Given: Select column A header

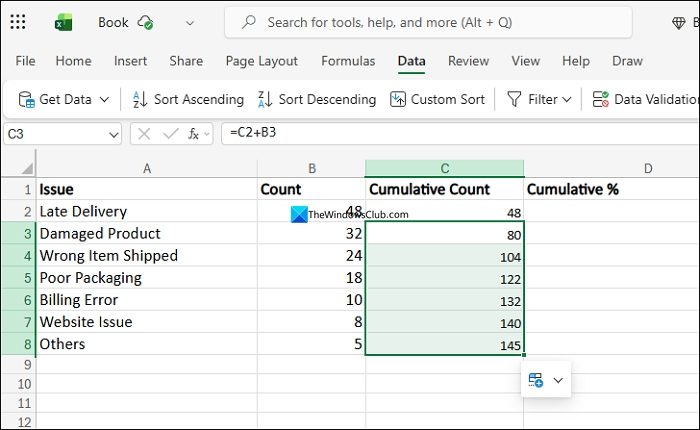Looking at the screenshot, I should pos(147,169).
